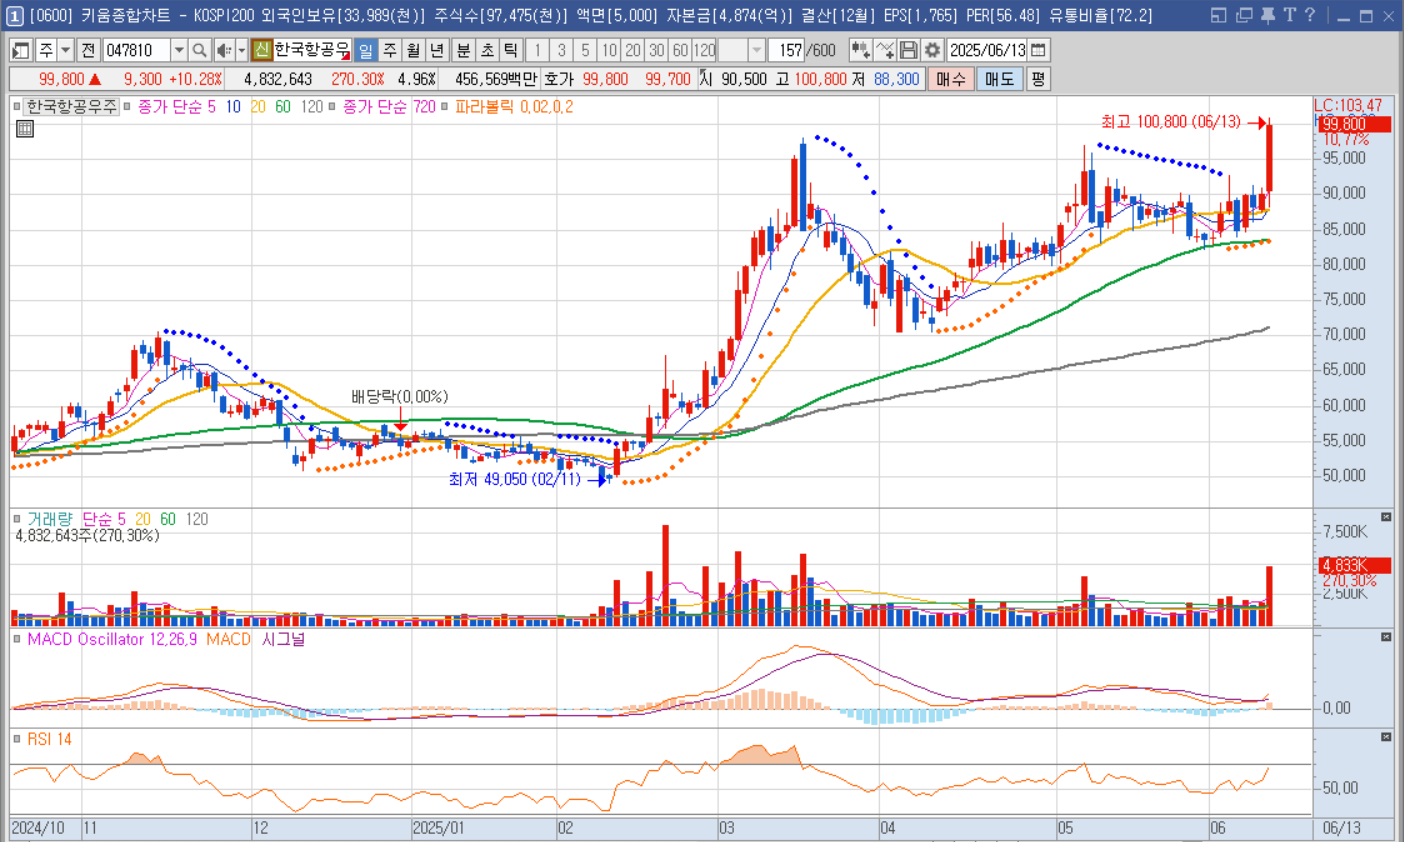This screenshot has width=1404, height=842.
Task: Click the add candlestick chart icon
Action: click(860, 50)
